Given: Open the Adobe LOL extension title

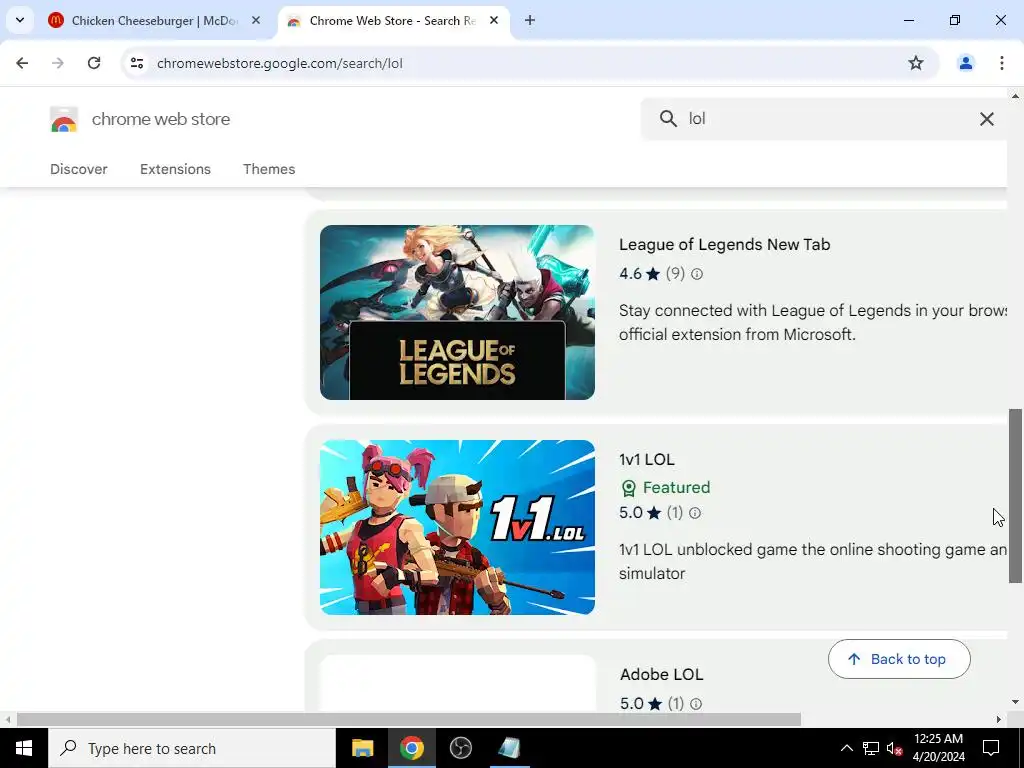Looking at the screenshot, I should point(661,675).
